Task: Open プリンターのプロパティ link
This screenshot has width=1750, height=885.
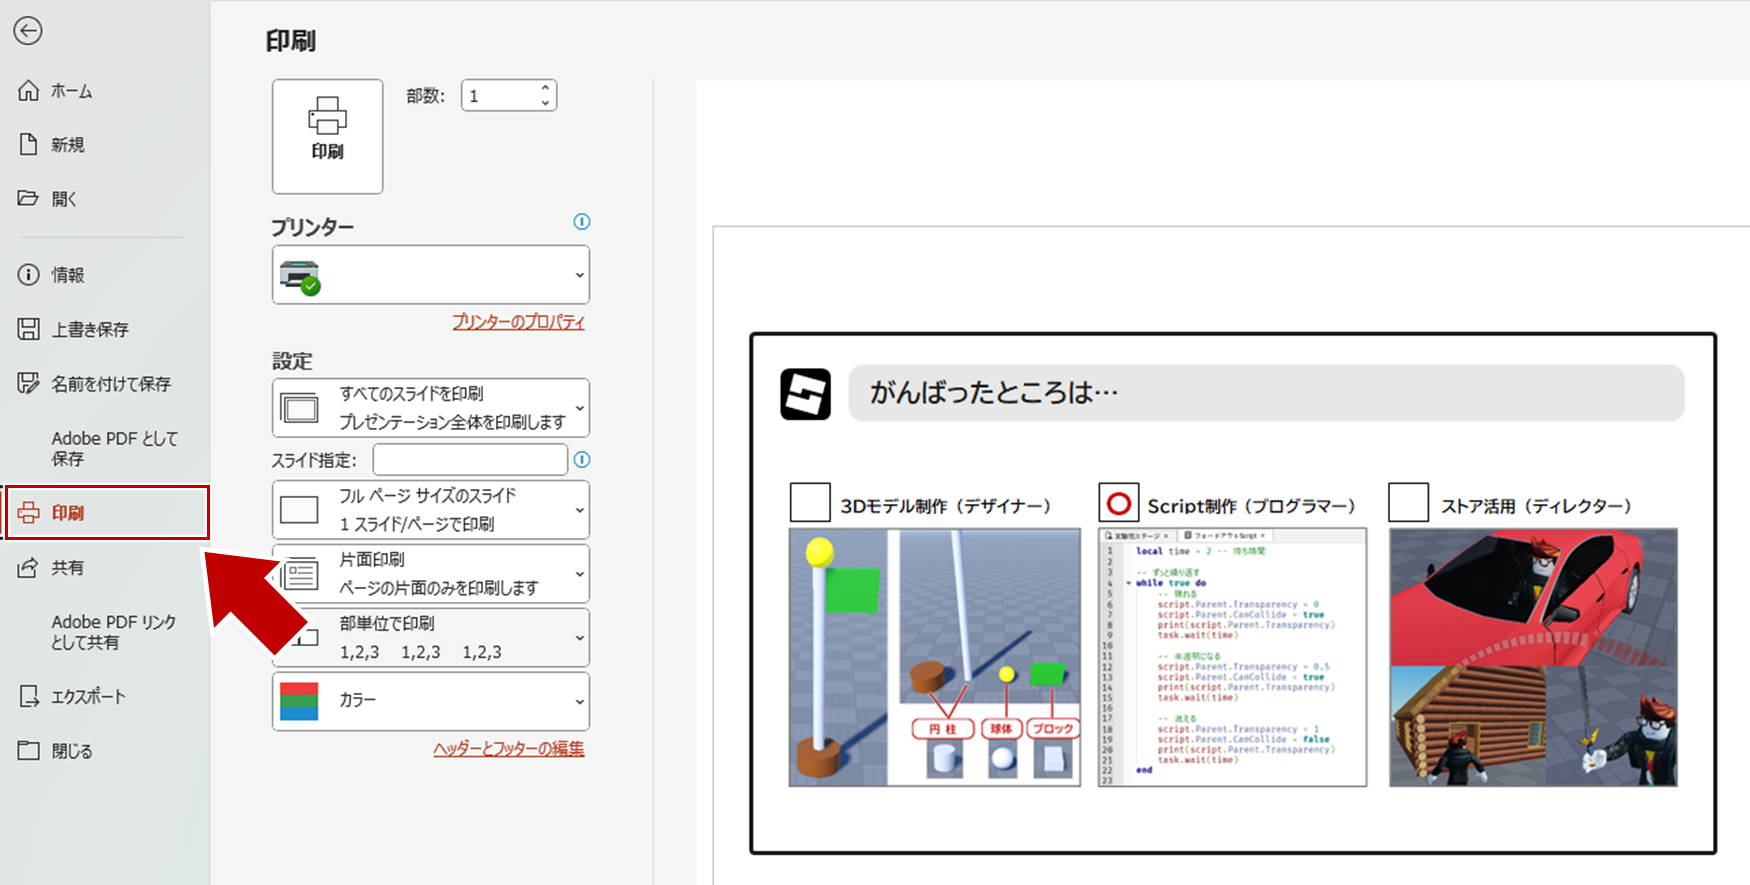Action: pos(518,322)
